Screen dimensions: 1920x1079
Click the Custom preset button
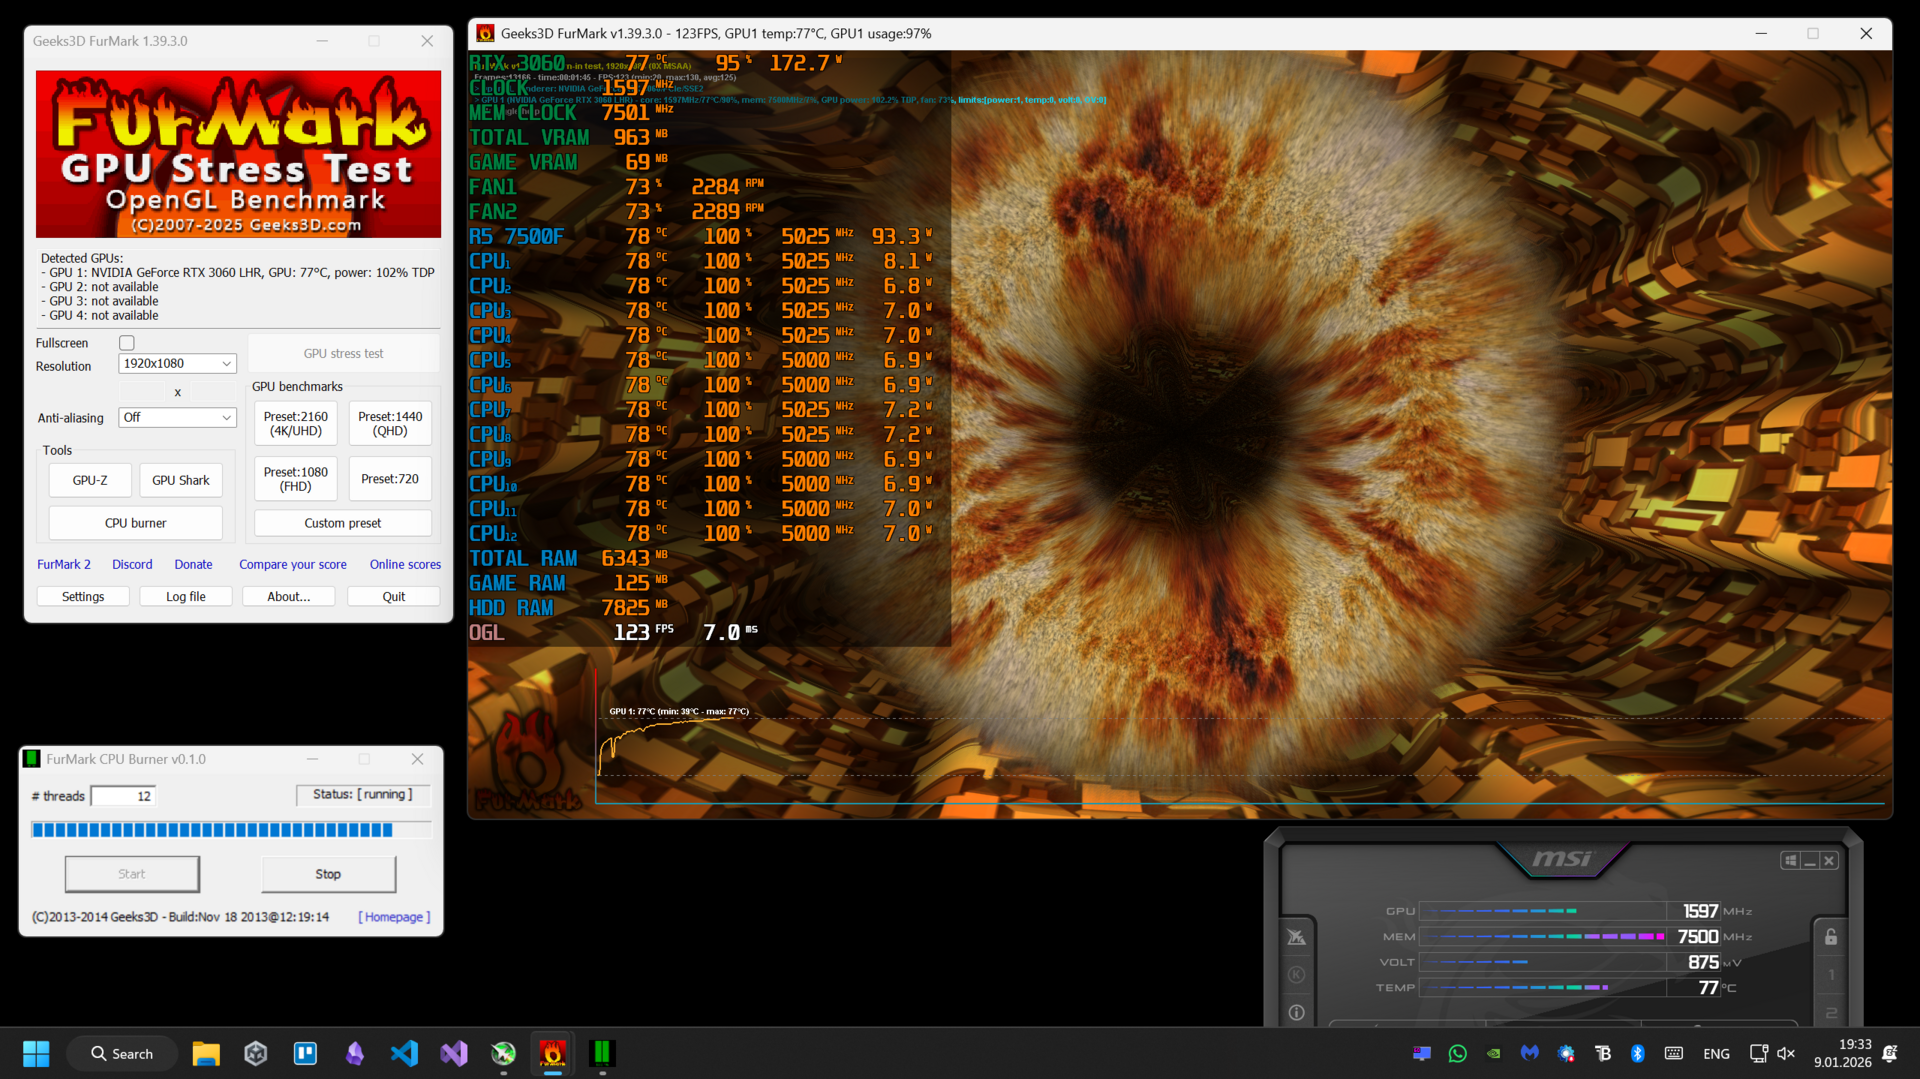[343, 523]
